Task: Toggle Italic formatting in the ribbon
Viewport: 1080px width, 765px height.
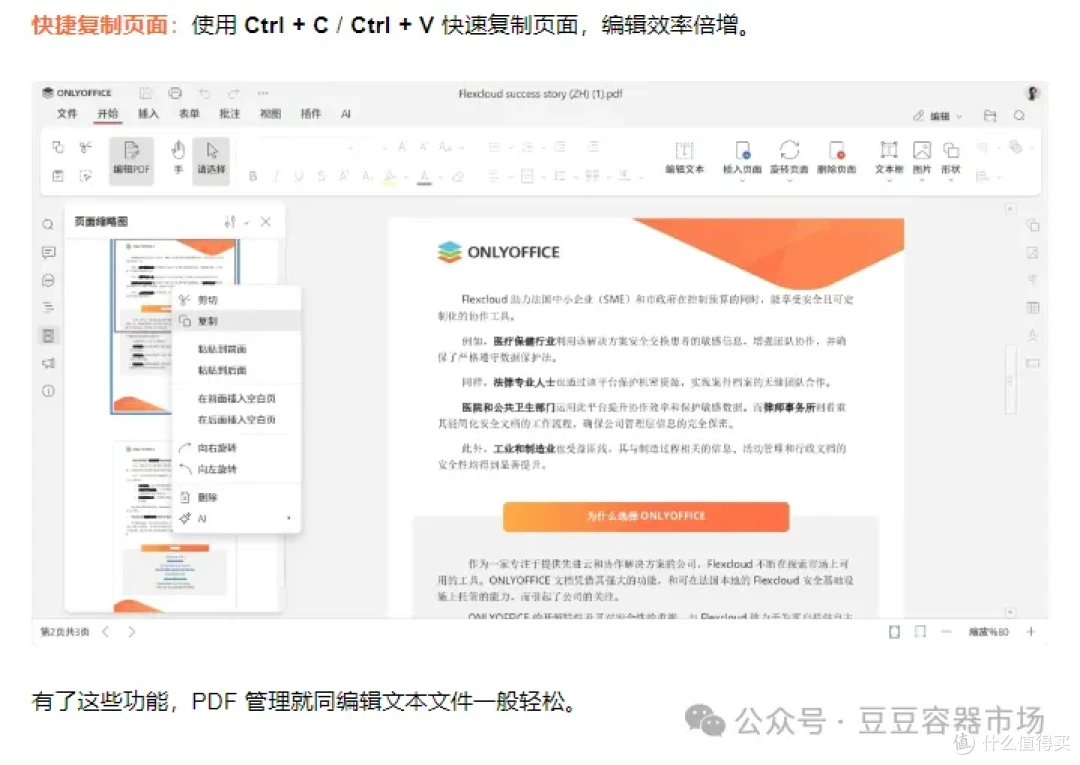Action: pos(276,177)
